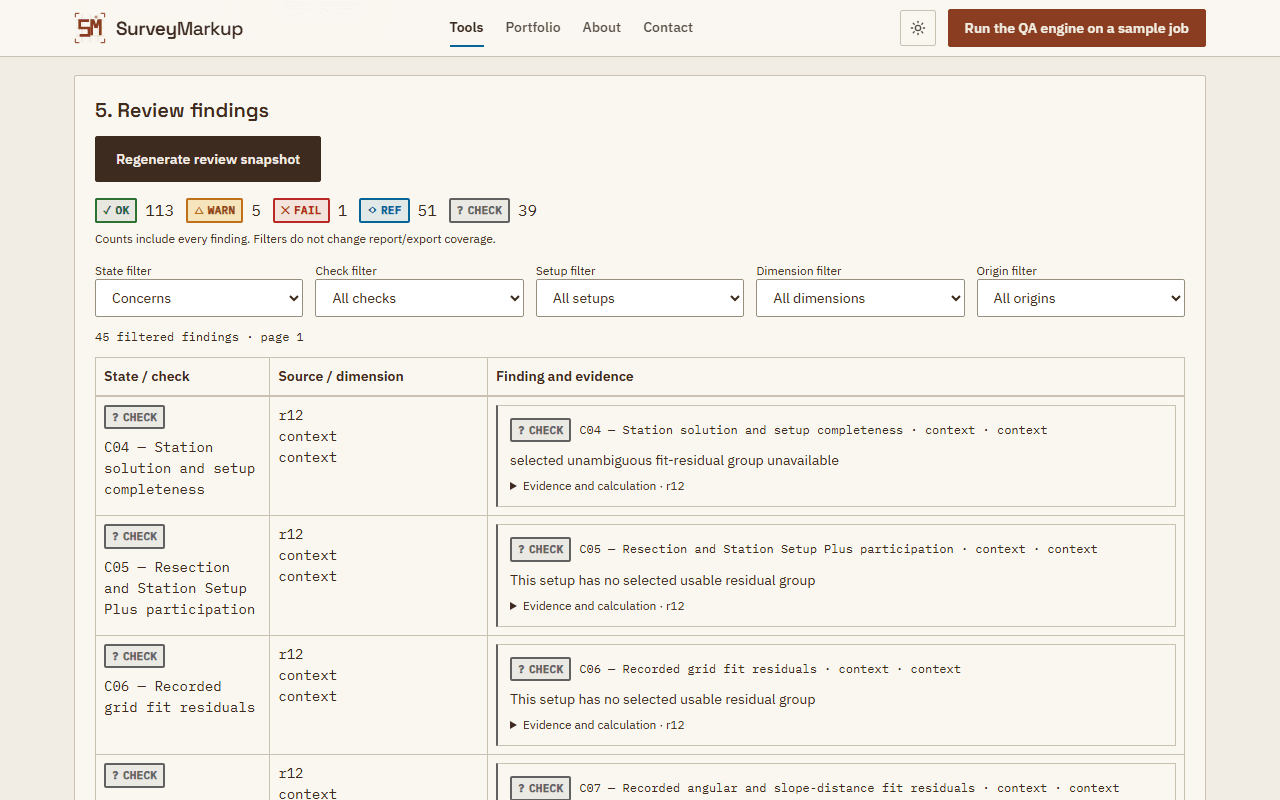Viewport: 1280px width, 800px height.
Task: Open the Origin filter dropdown
Action: 1081,298
